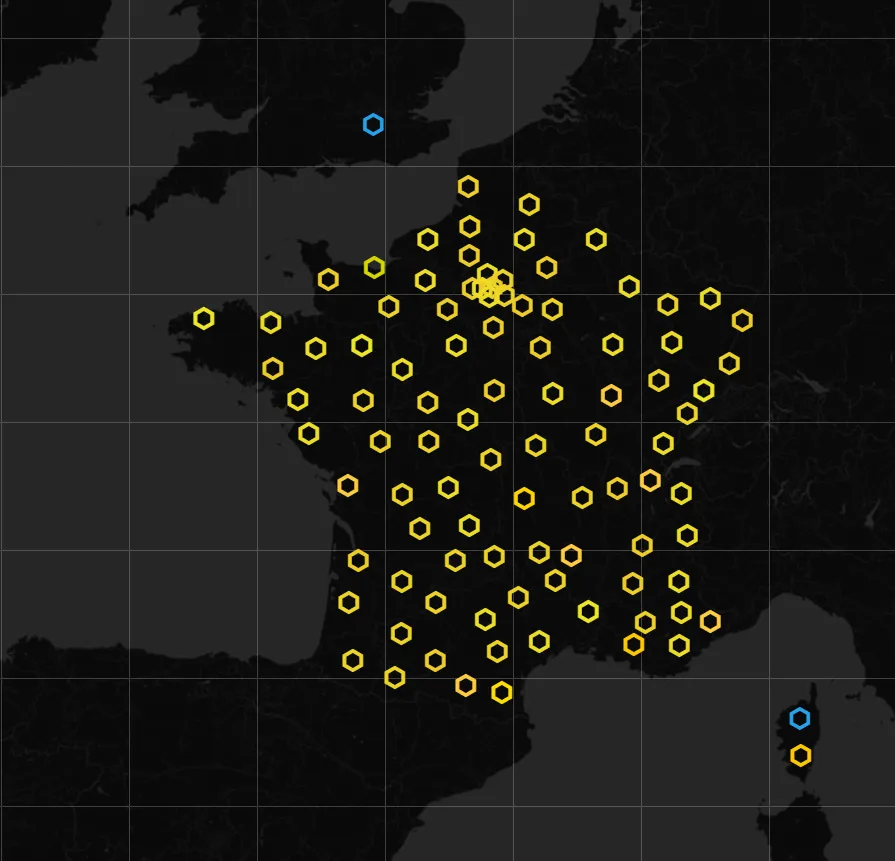The image size is (895, 861).
Task: Select the westernmost marker at Brittany's tip
Action: [205, 317]
